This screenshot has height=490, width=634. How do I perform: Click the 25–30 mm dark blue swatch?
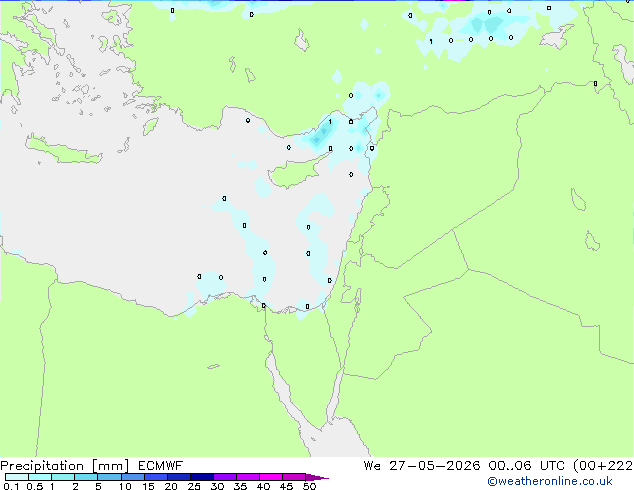pyautogui.click(x=201, y=477)
